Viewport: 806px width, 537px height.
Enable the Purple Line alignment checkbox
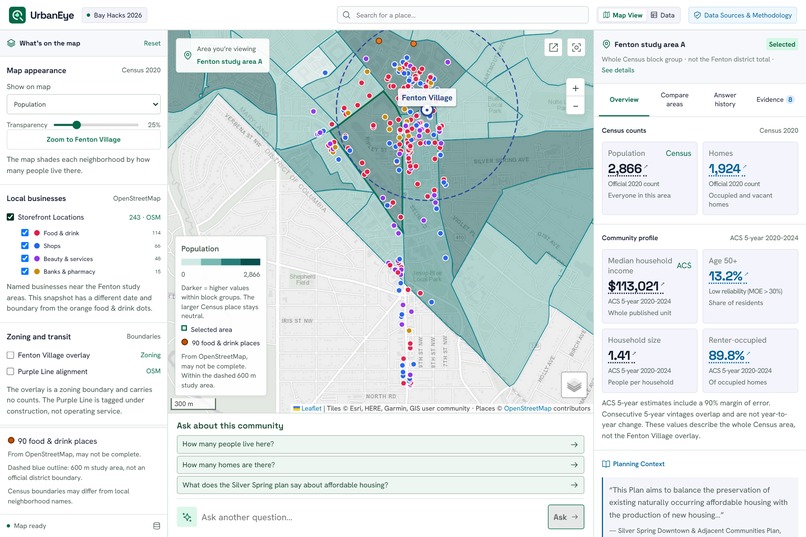tap(10, 371)
